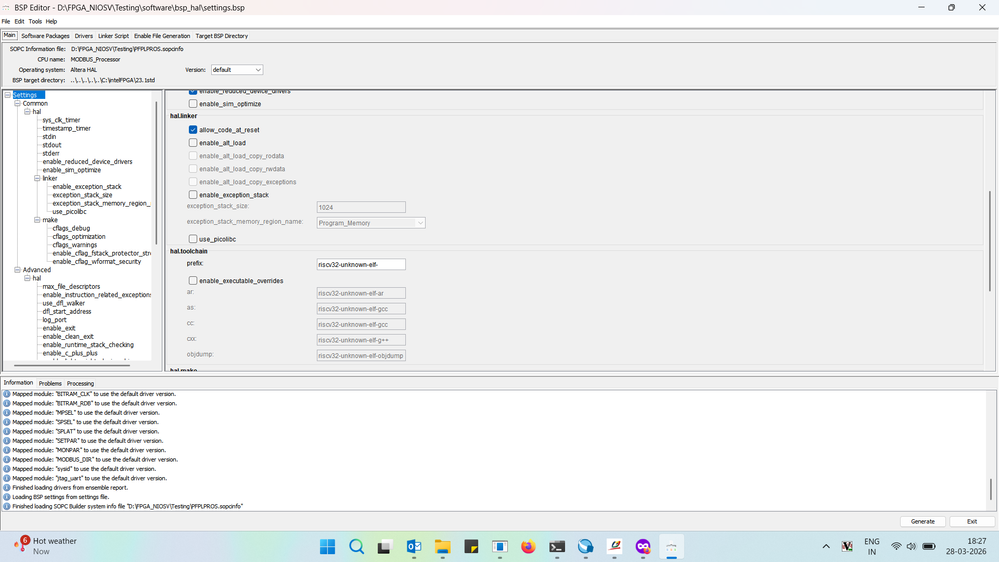Screen dimensions: 999x562
Task: Open Windows Search from the taskbar
Action: (357, 547)
